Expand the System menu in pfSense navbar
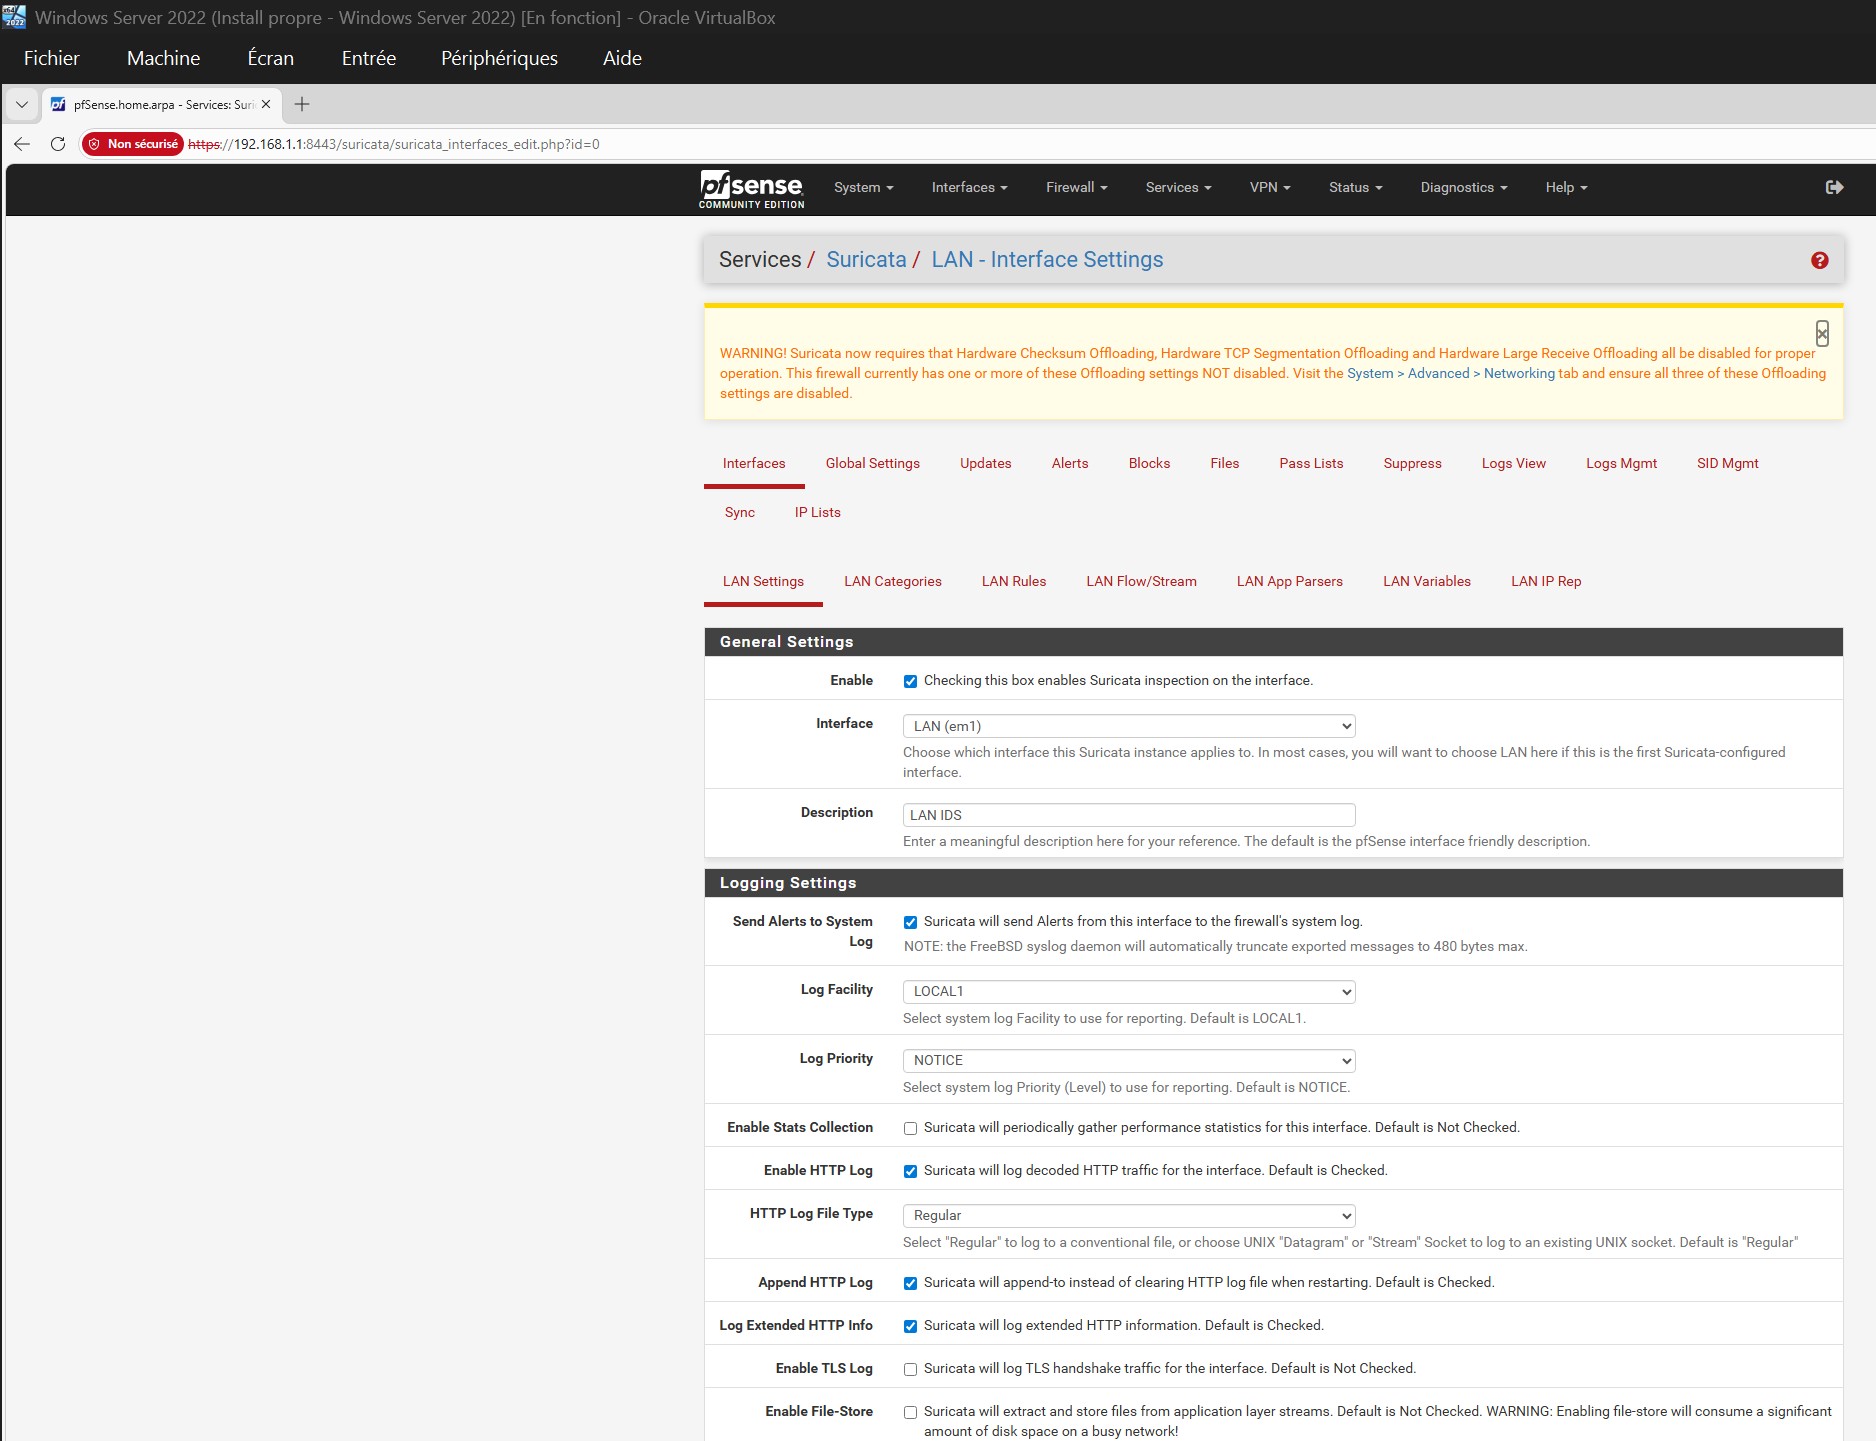This screenshot has height=1441, width=1876. [863, 187]
